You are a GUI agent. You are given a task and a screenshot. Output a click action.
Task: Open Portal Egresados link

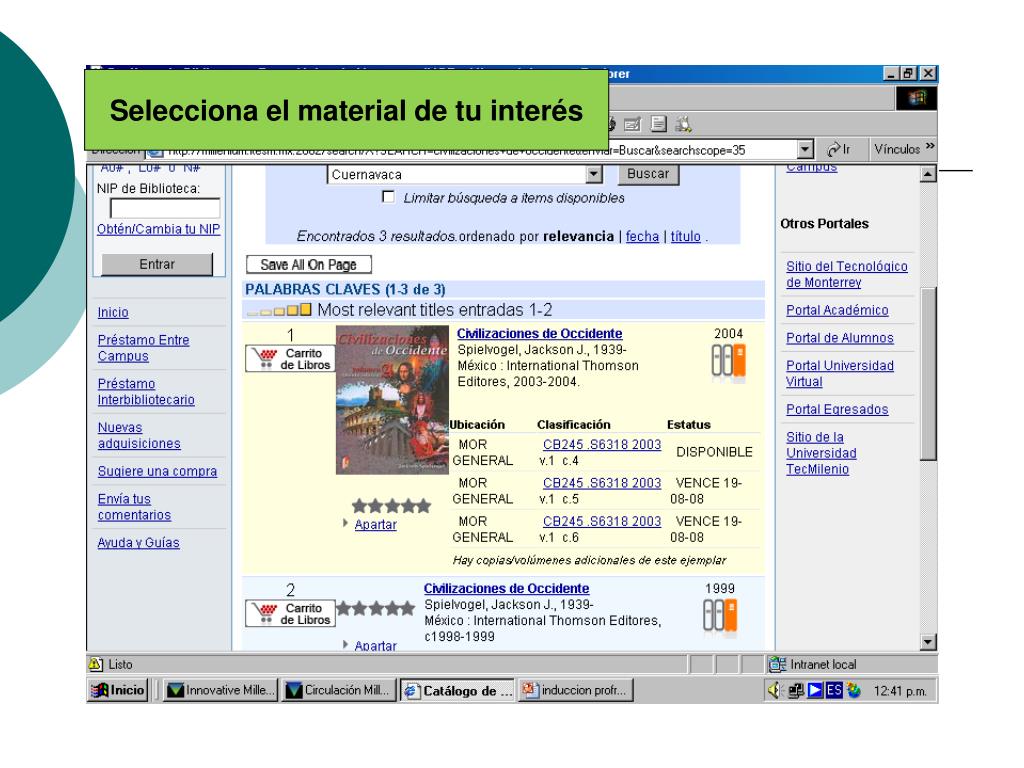click(x=837, y=409)
